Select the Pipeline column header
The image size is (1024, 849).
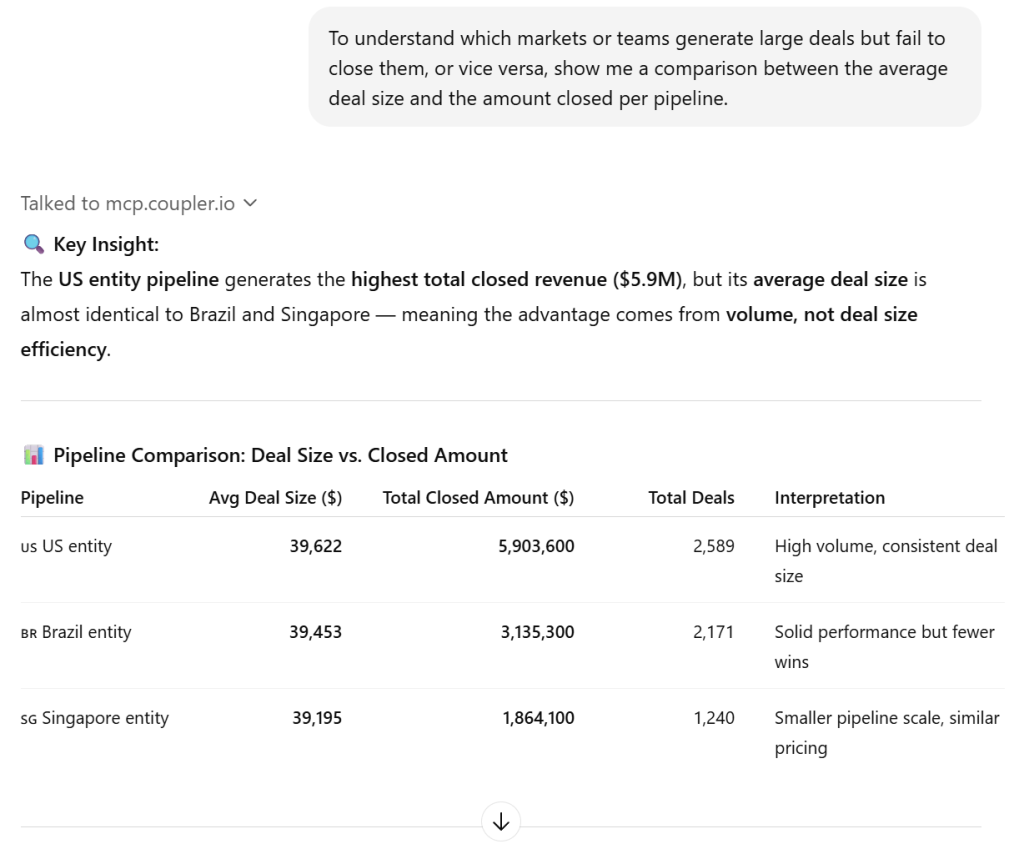click(x=52, y=498)
